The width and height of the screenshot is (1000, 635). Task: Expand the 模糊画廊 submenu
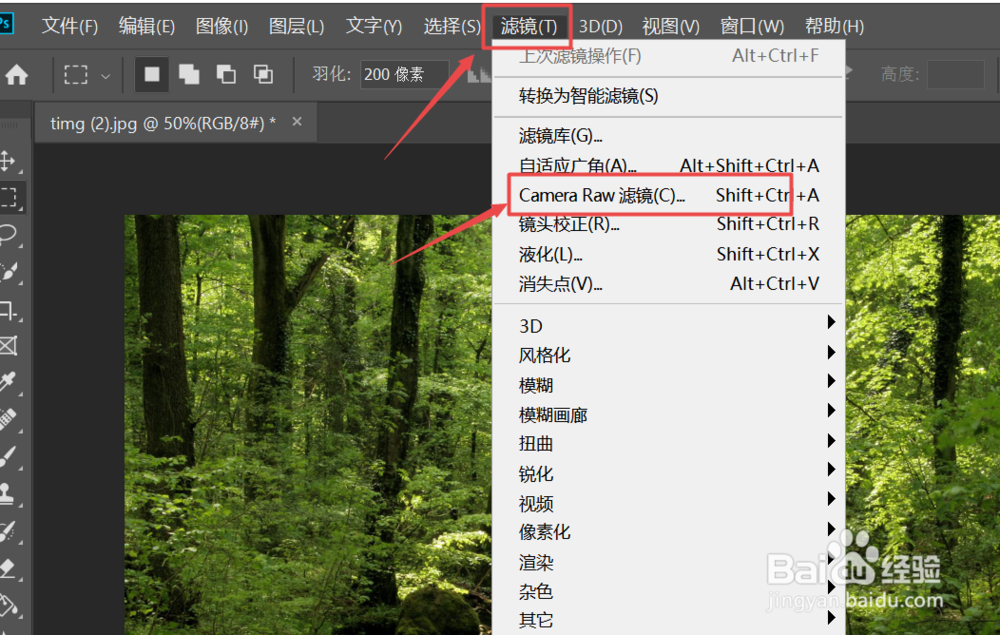(668, 415)
